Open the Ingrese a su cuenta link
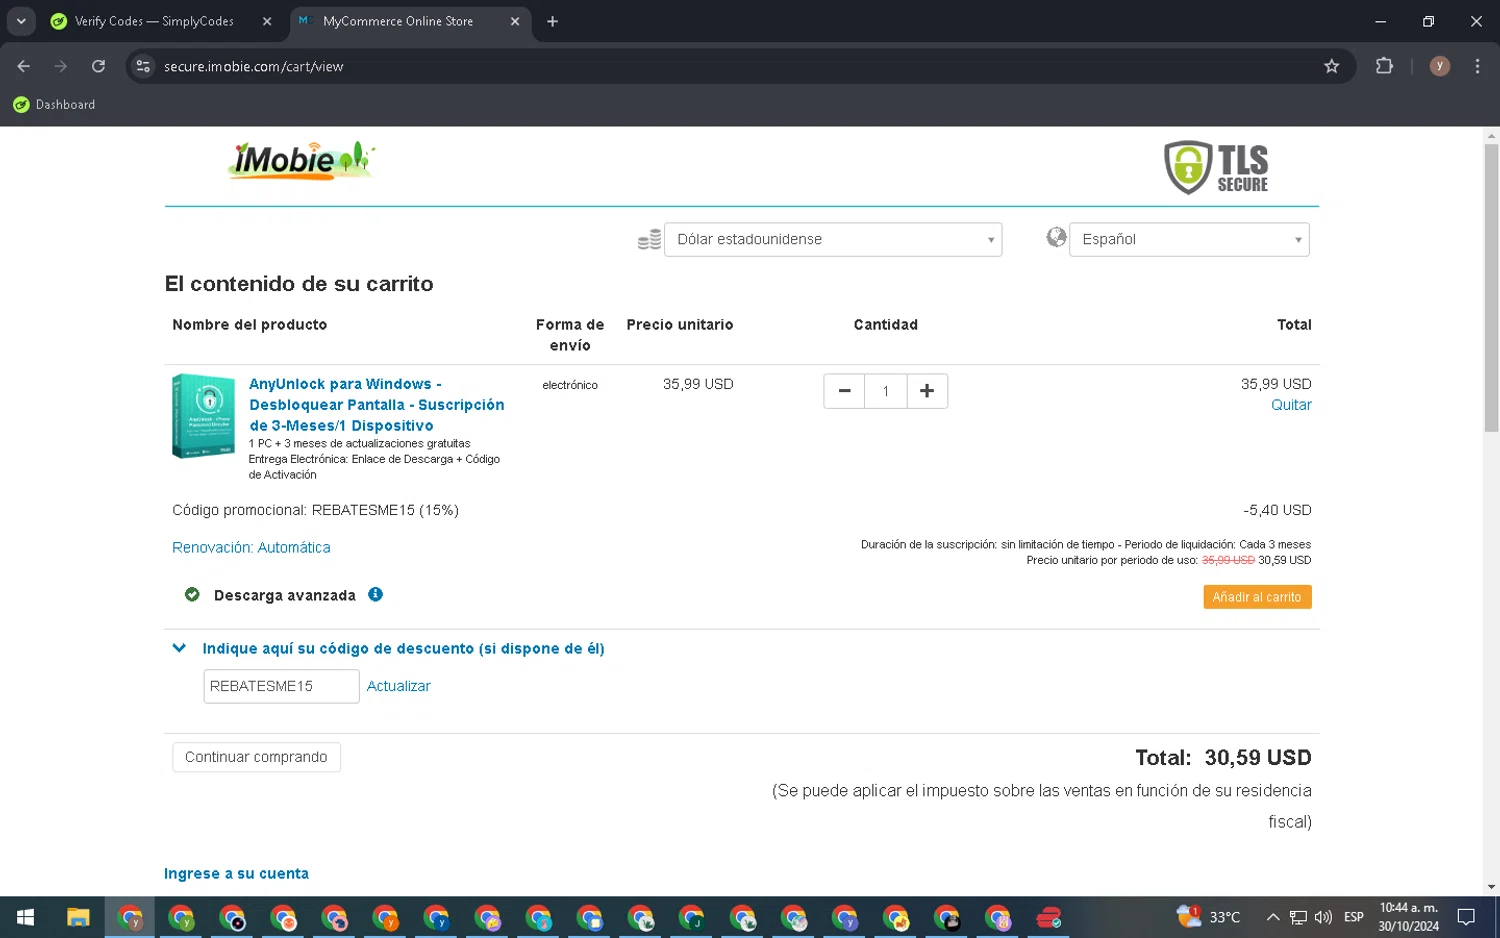 coord(236,873)
